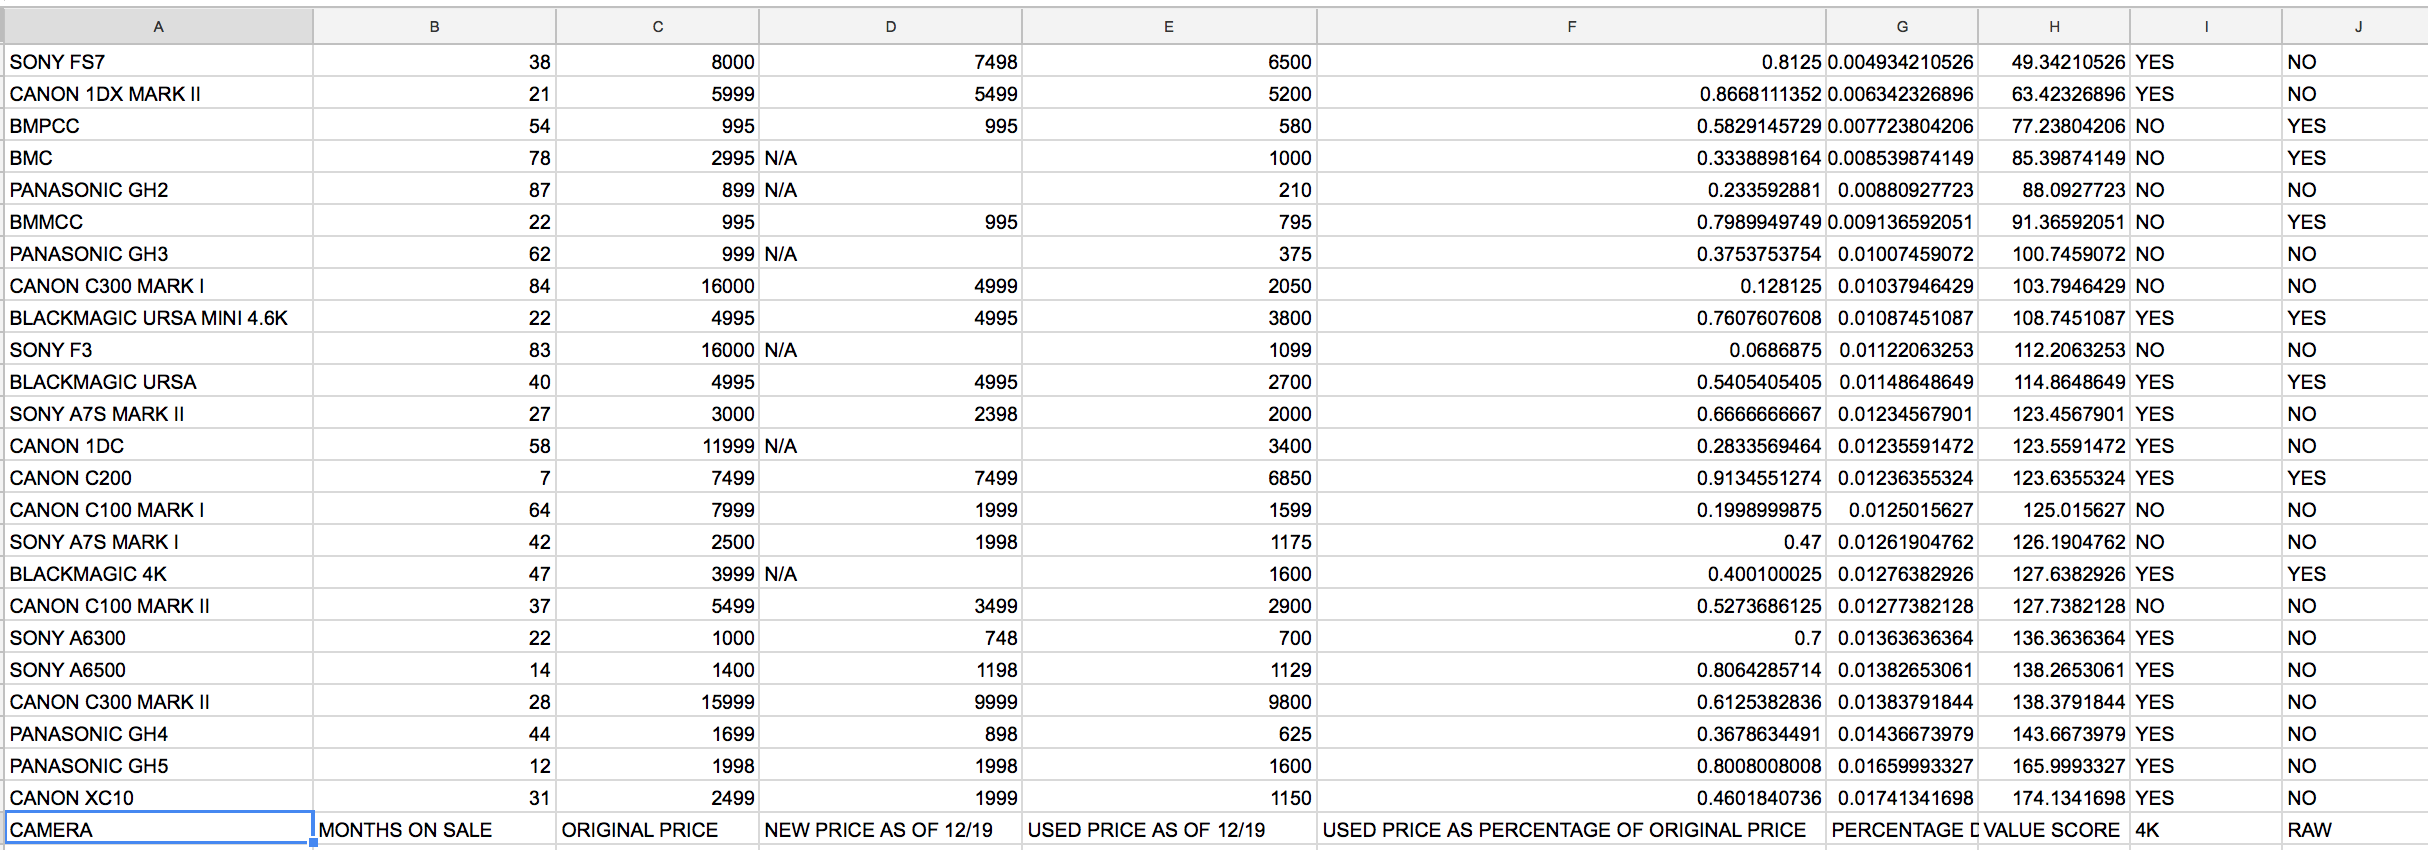Click the PANASONIC GH3 cell
This screenshot has height=850, width=2428.
[158, 254]
